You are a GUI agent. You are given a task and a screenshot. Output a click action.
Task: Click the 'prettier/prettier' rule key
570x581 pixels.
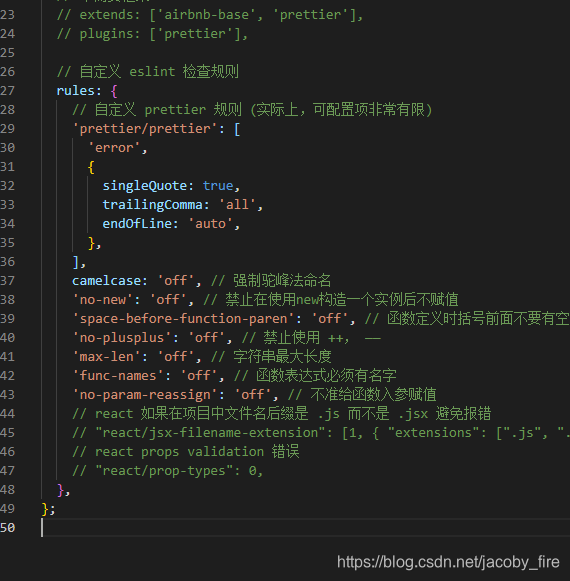pyautogui.click(x=145, y=129)
